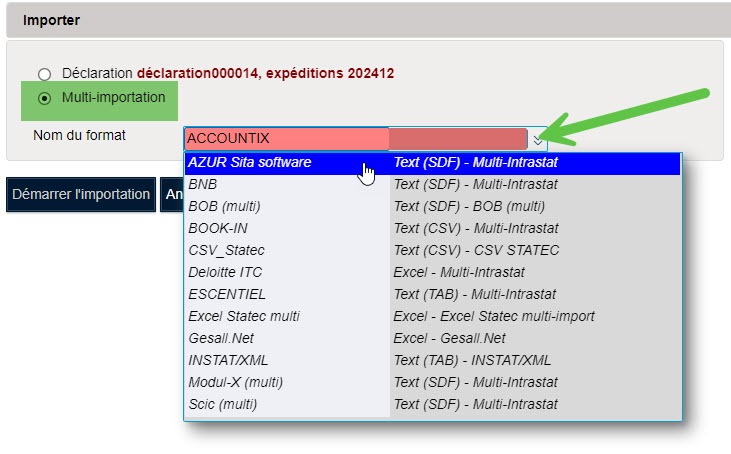Viewport: 731px width, 454px height.
Task: Choose INSTAT/XML format option
Action: click(x=432, y=360)
